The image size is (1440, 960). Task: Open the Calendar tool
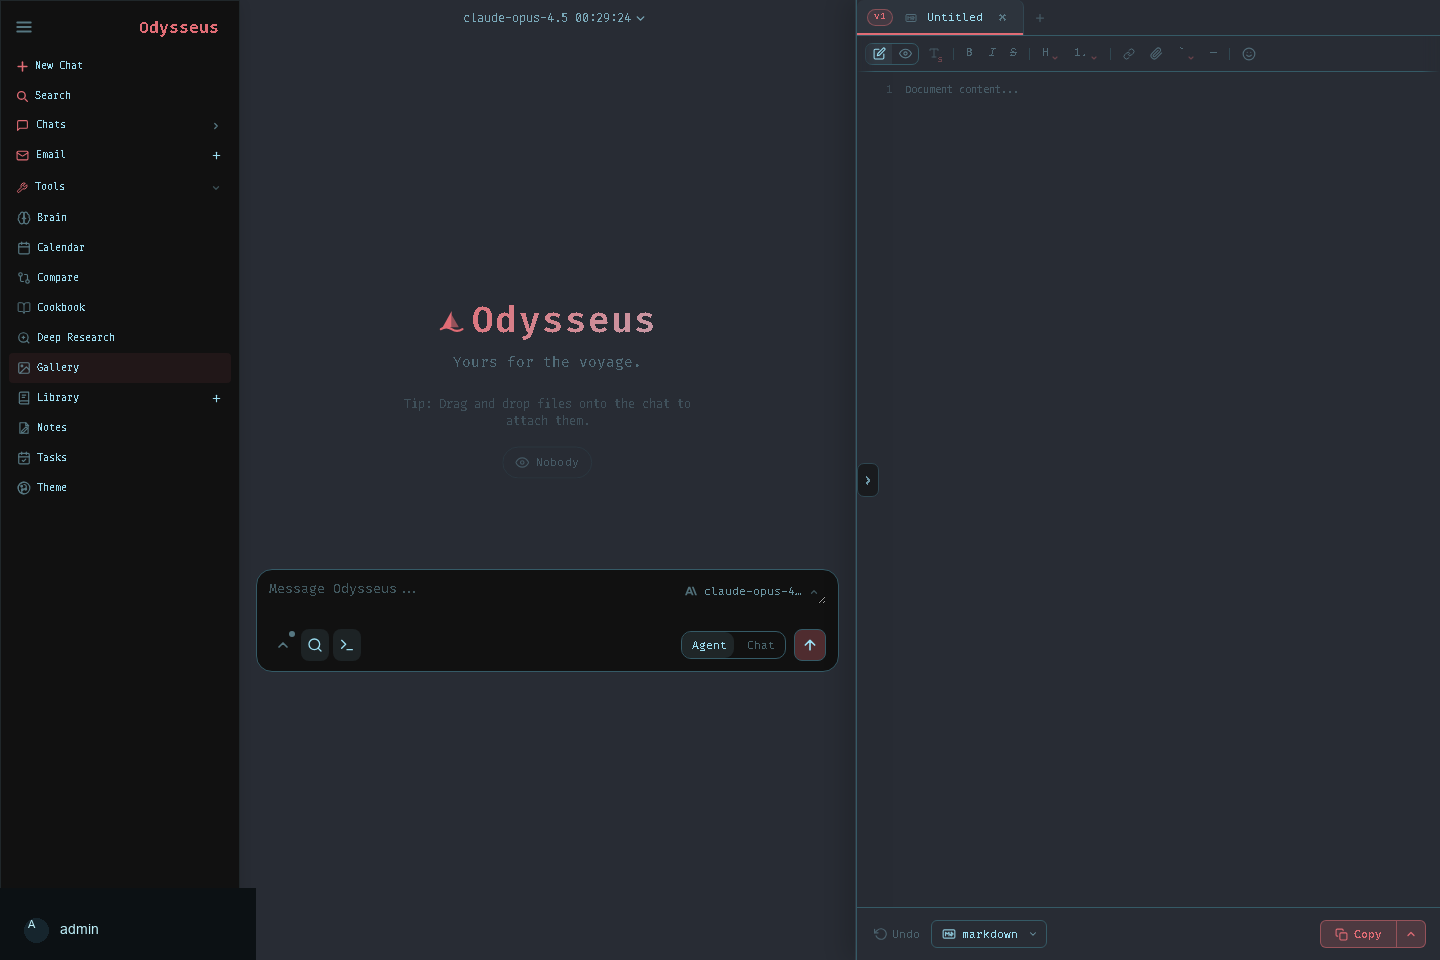tap(120, 247)
